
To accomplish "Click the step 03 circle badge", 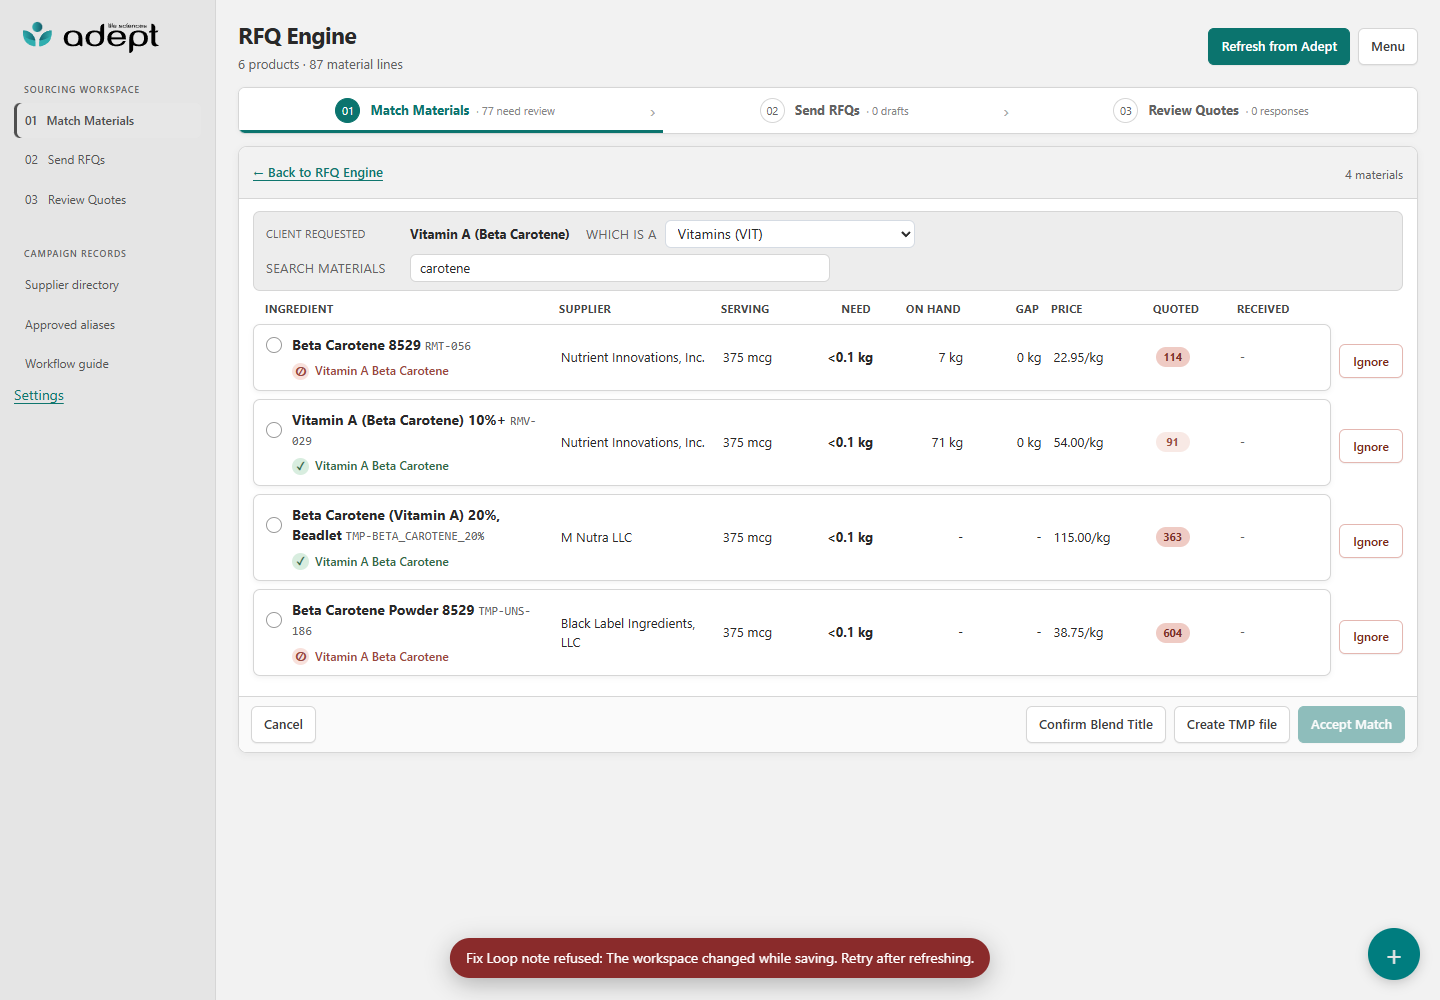I will [x=1126, y=111].
